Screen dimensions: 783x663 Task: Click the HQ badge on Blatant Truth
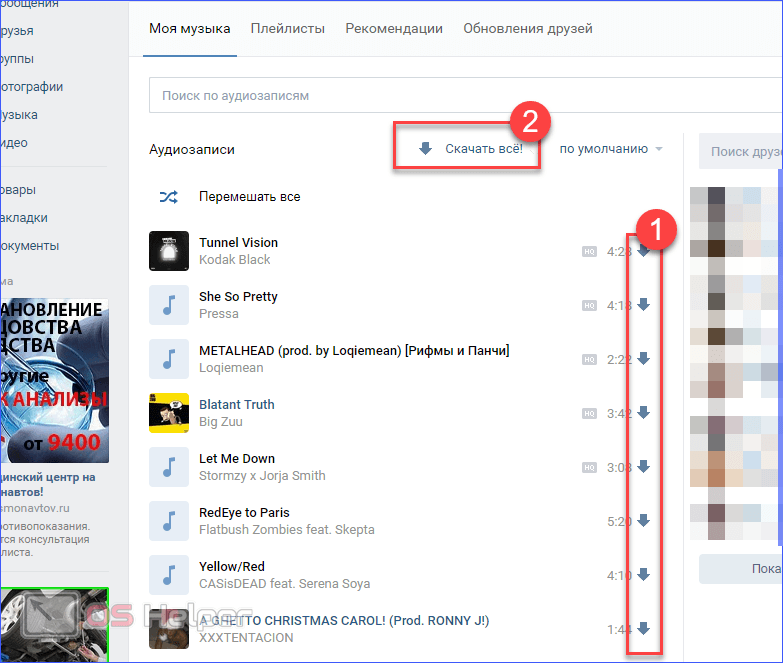point(589,413)
